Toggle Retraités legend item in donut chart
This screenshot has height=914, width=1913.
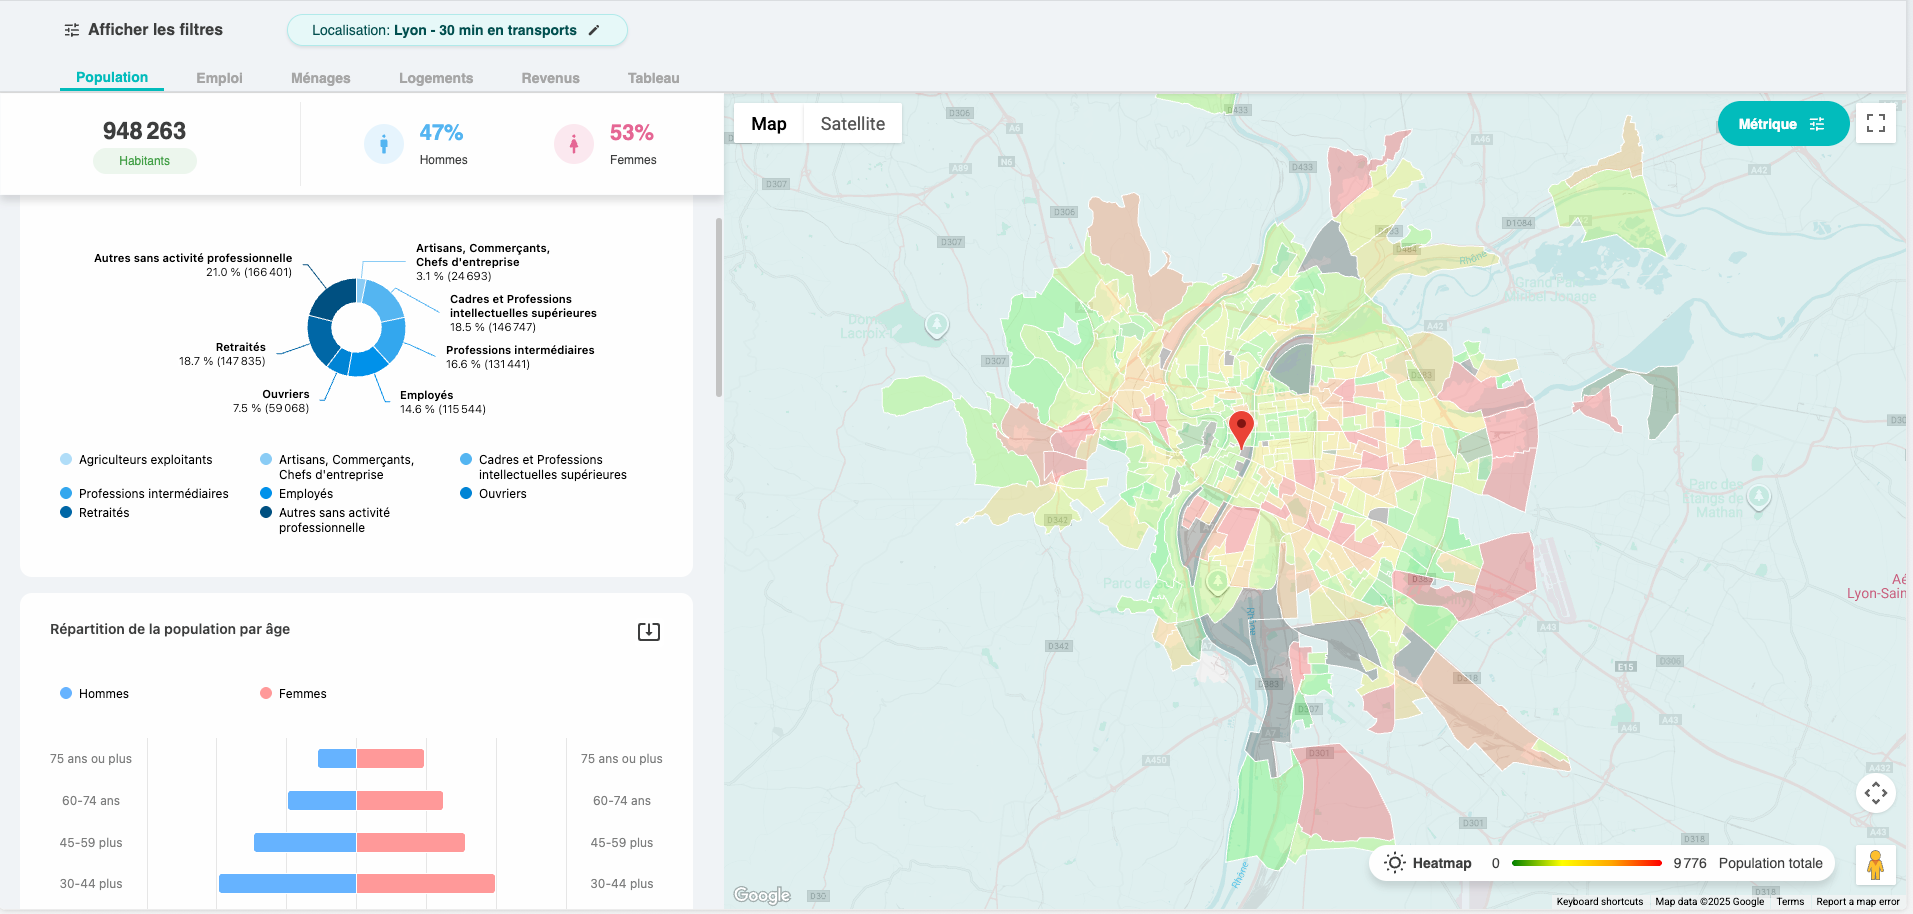coord(95,512)
